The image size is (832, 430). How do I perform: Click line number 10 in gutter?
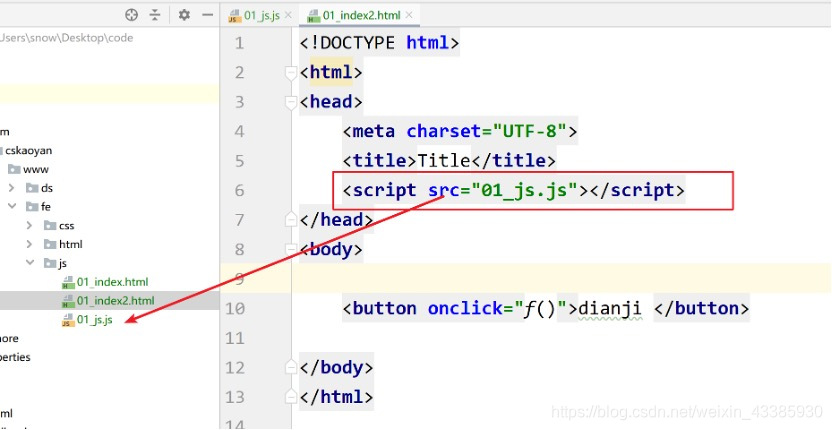pos(235,308)
